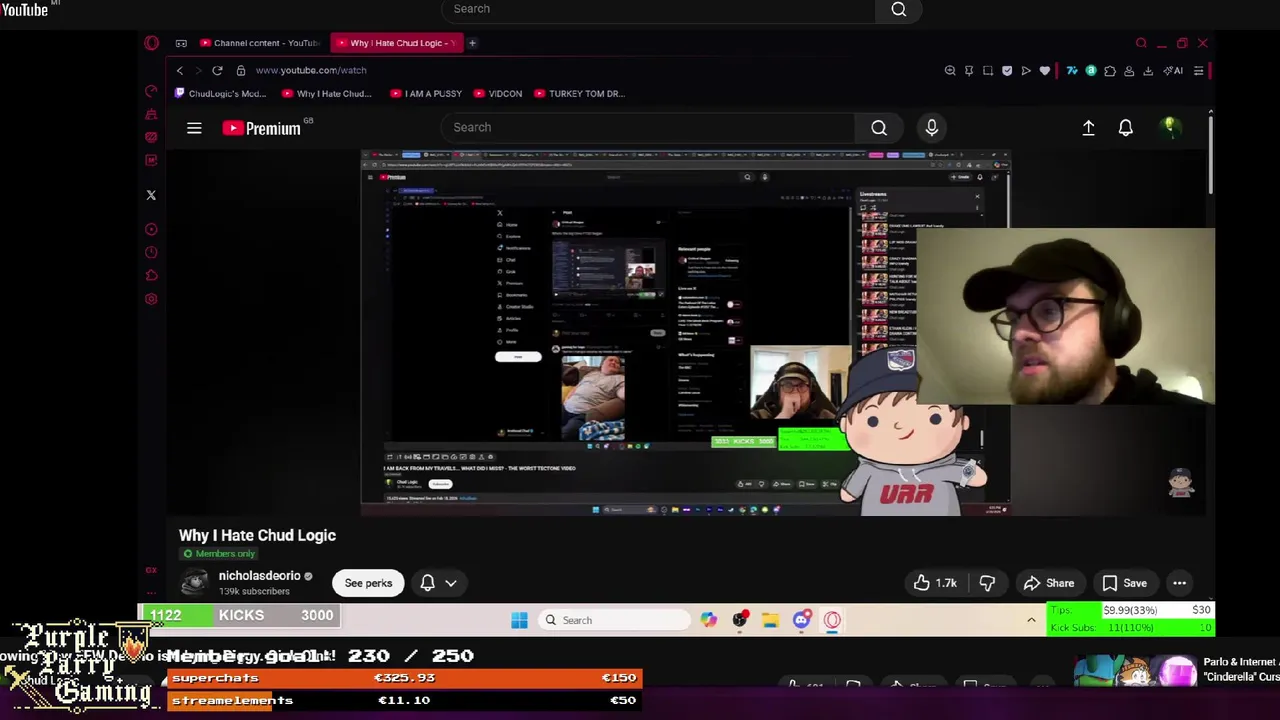Select the Why I Hate Chud Logic tab
1280x720 pixels.
[395, 43]
